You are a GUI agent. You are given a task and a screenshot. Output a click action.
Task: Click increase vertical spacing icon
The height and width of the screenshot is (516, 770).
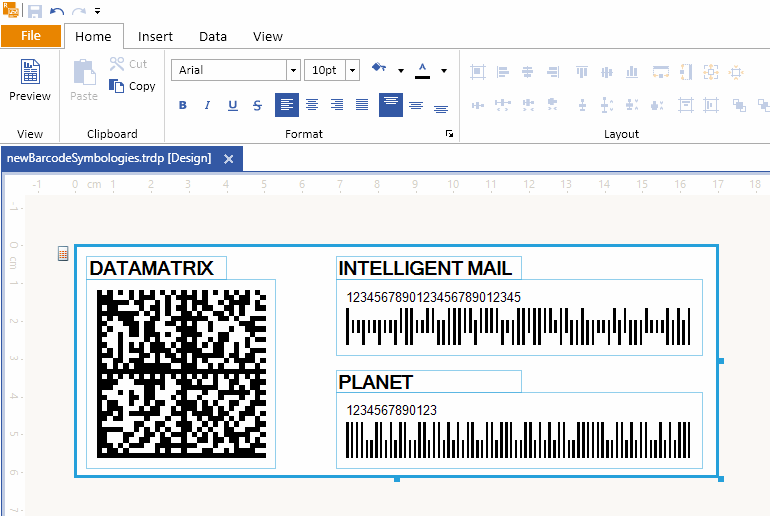tap(607, 105)
